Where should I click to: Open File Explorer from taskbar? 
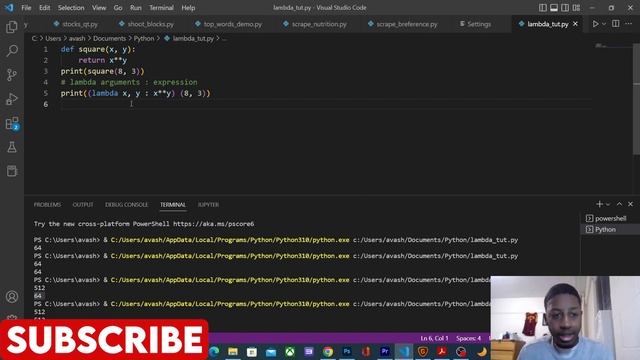point(233,351)
